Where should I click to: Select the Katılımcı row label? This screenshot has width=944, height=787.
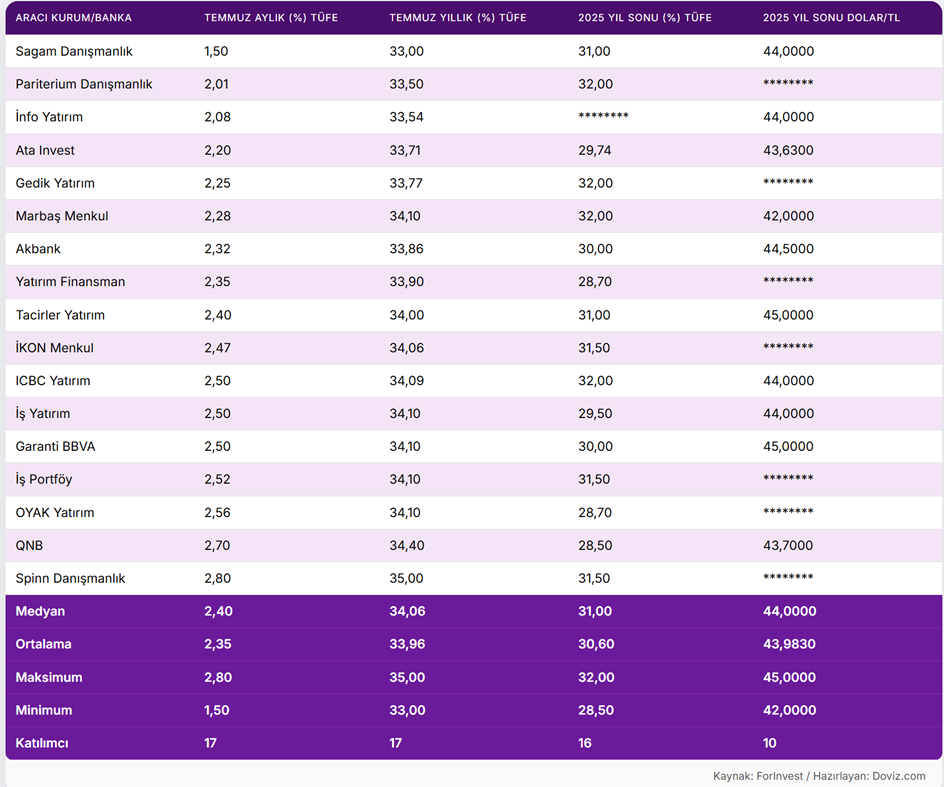[x=42, y=744]
